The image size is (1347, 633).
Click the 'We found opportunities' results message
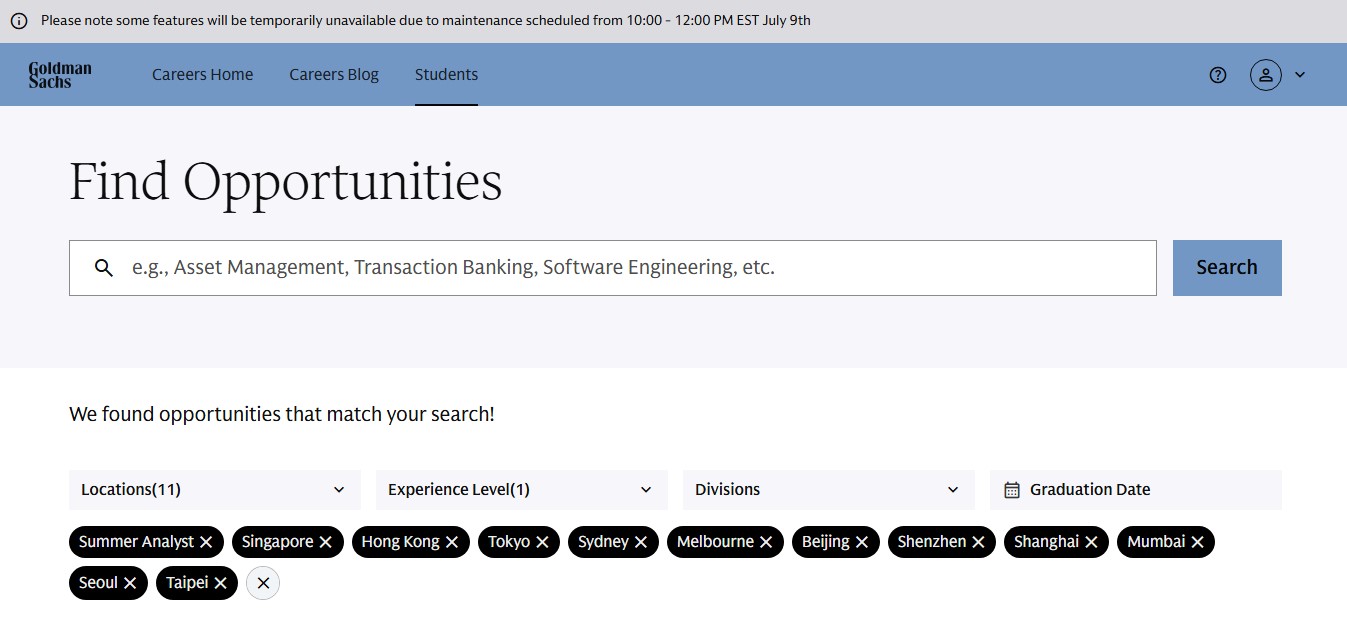tap(282, 414)
